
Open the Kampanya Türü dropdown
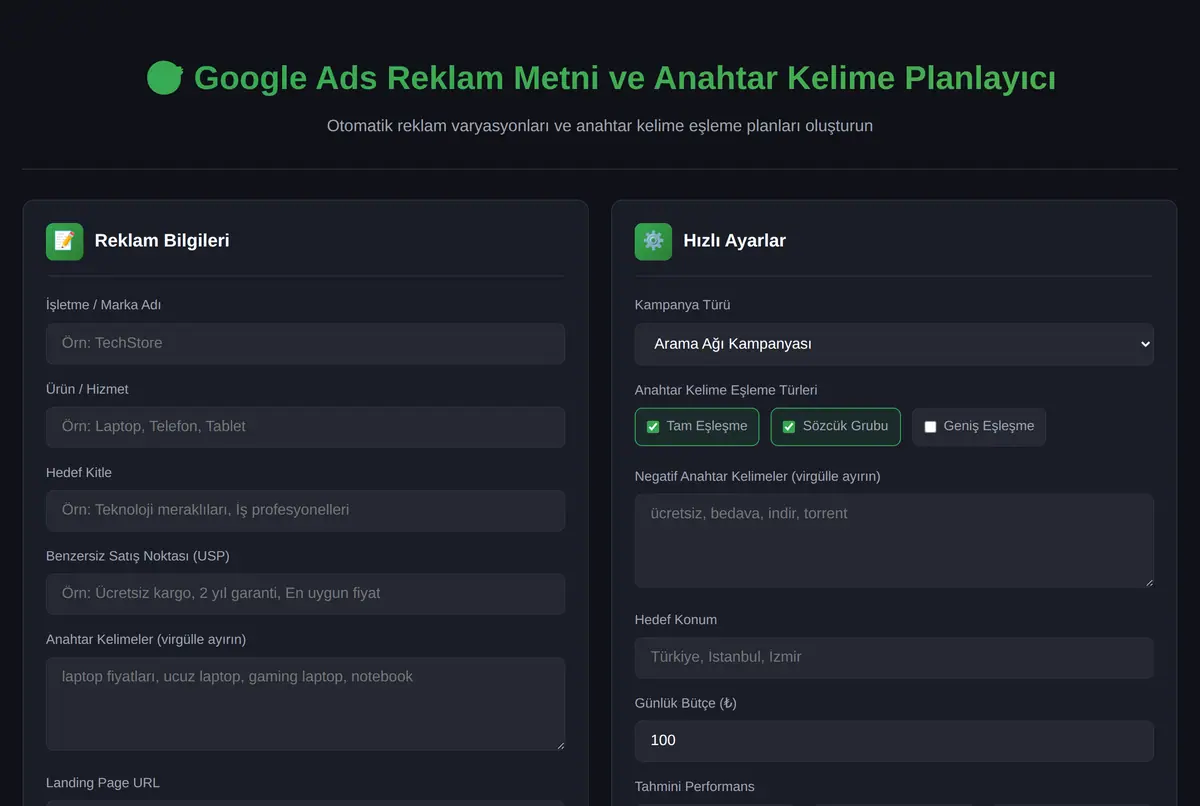(x=894, y=344)
